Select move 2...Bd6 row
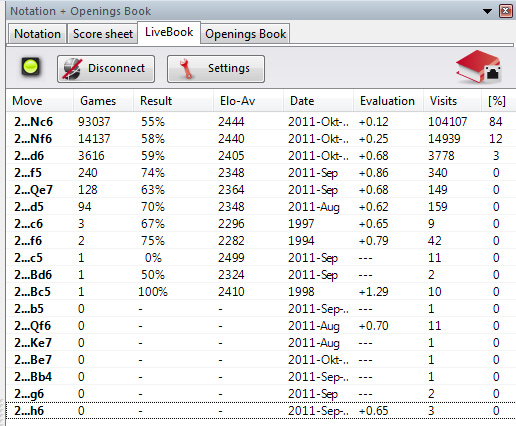 261,275
